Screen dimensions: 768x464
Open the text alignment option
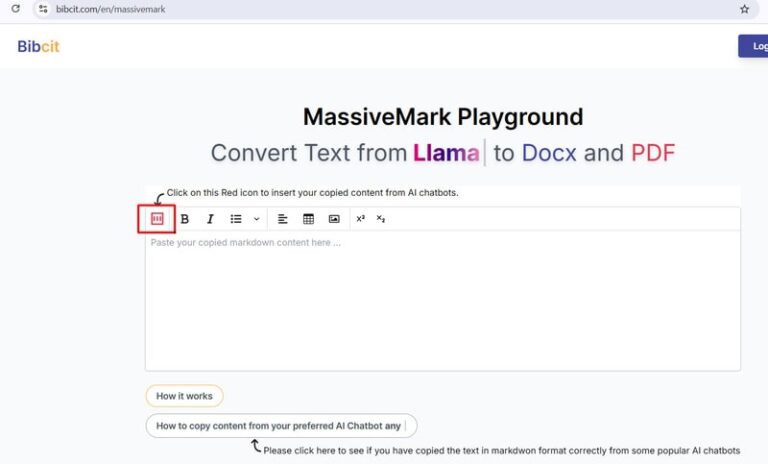[283, 219]
